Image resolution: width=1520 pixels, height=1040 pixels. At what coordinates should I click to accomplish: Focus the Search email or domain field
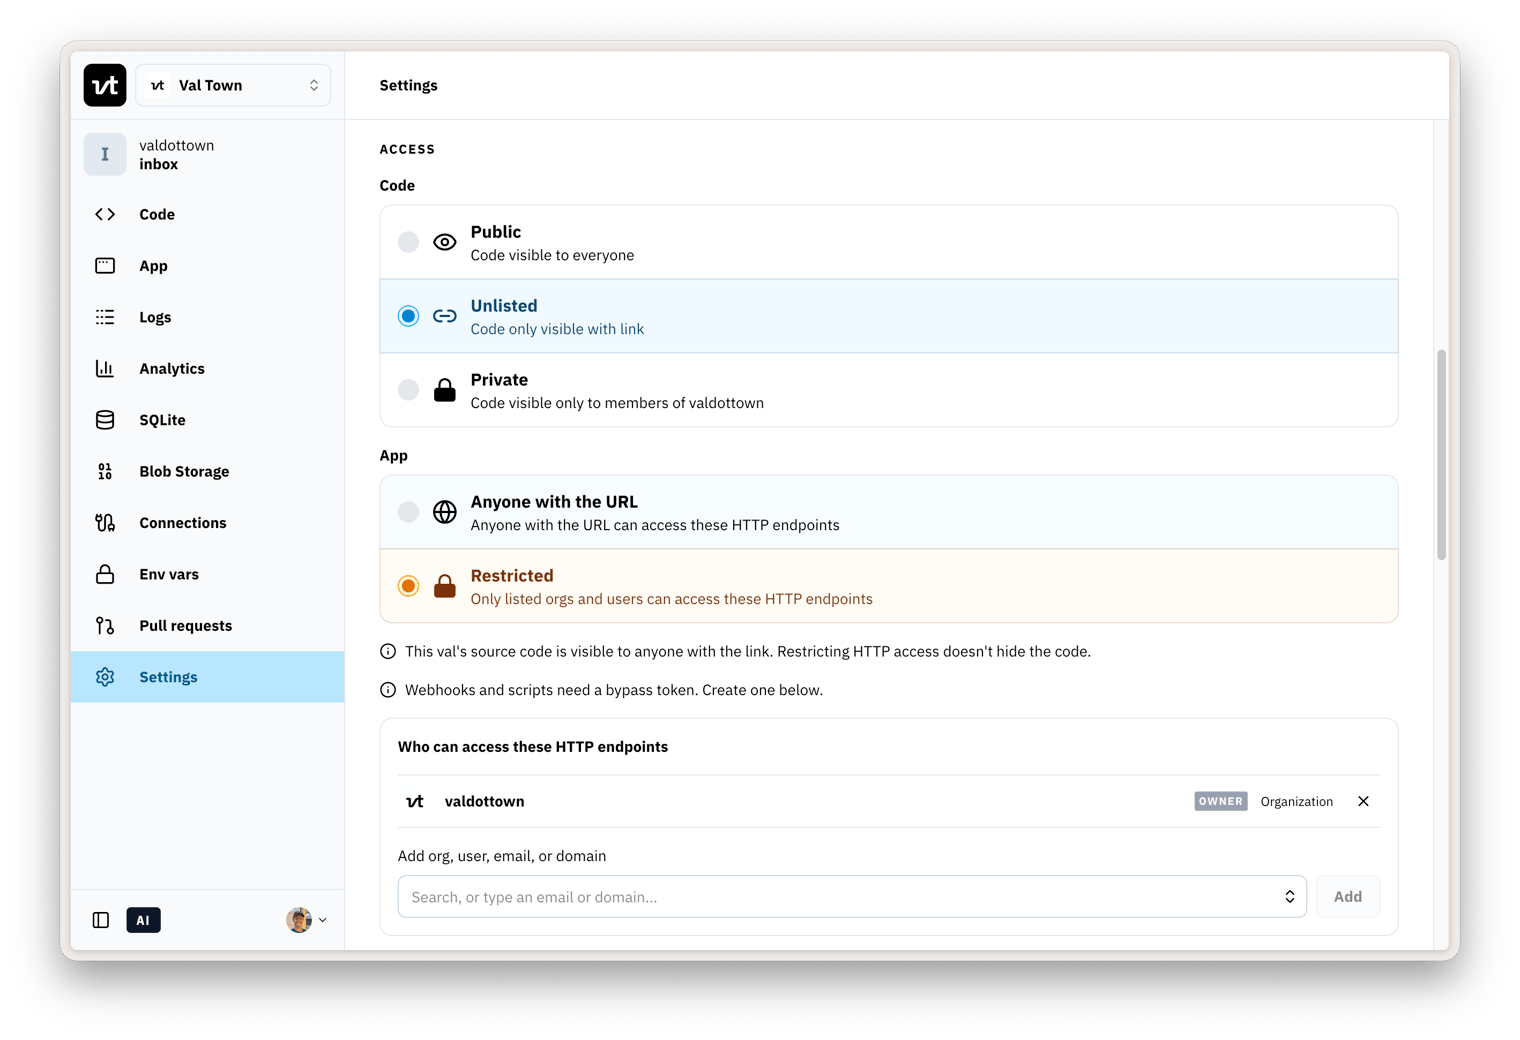[852, 897]
